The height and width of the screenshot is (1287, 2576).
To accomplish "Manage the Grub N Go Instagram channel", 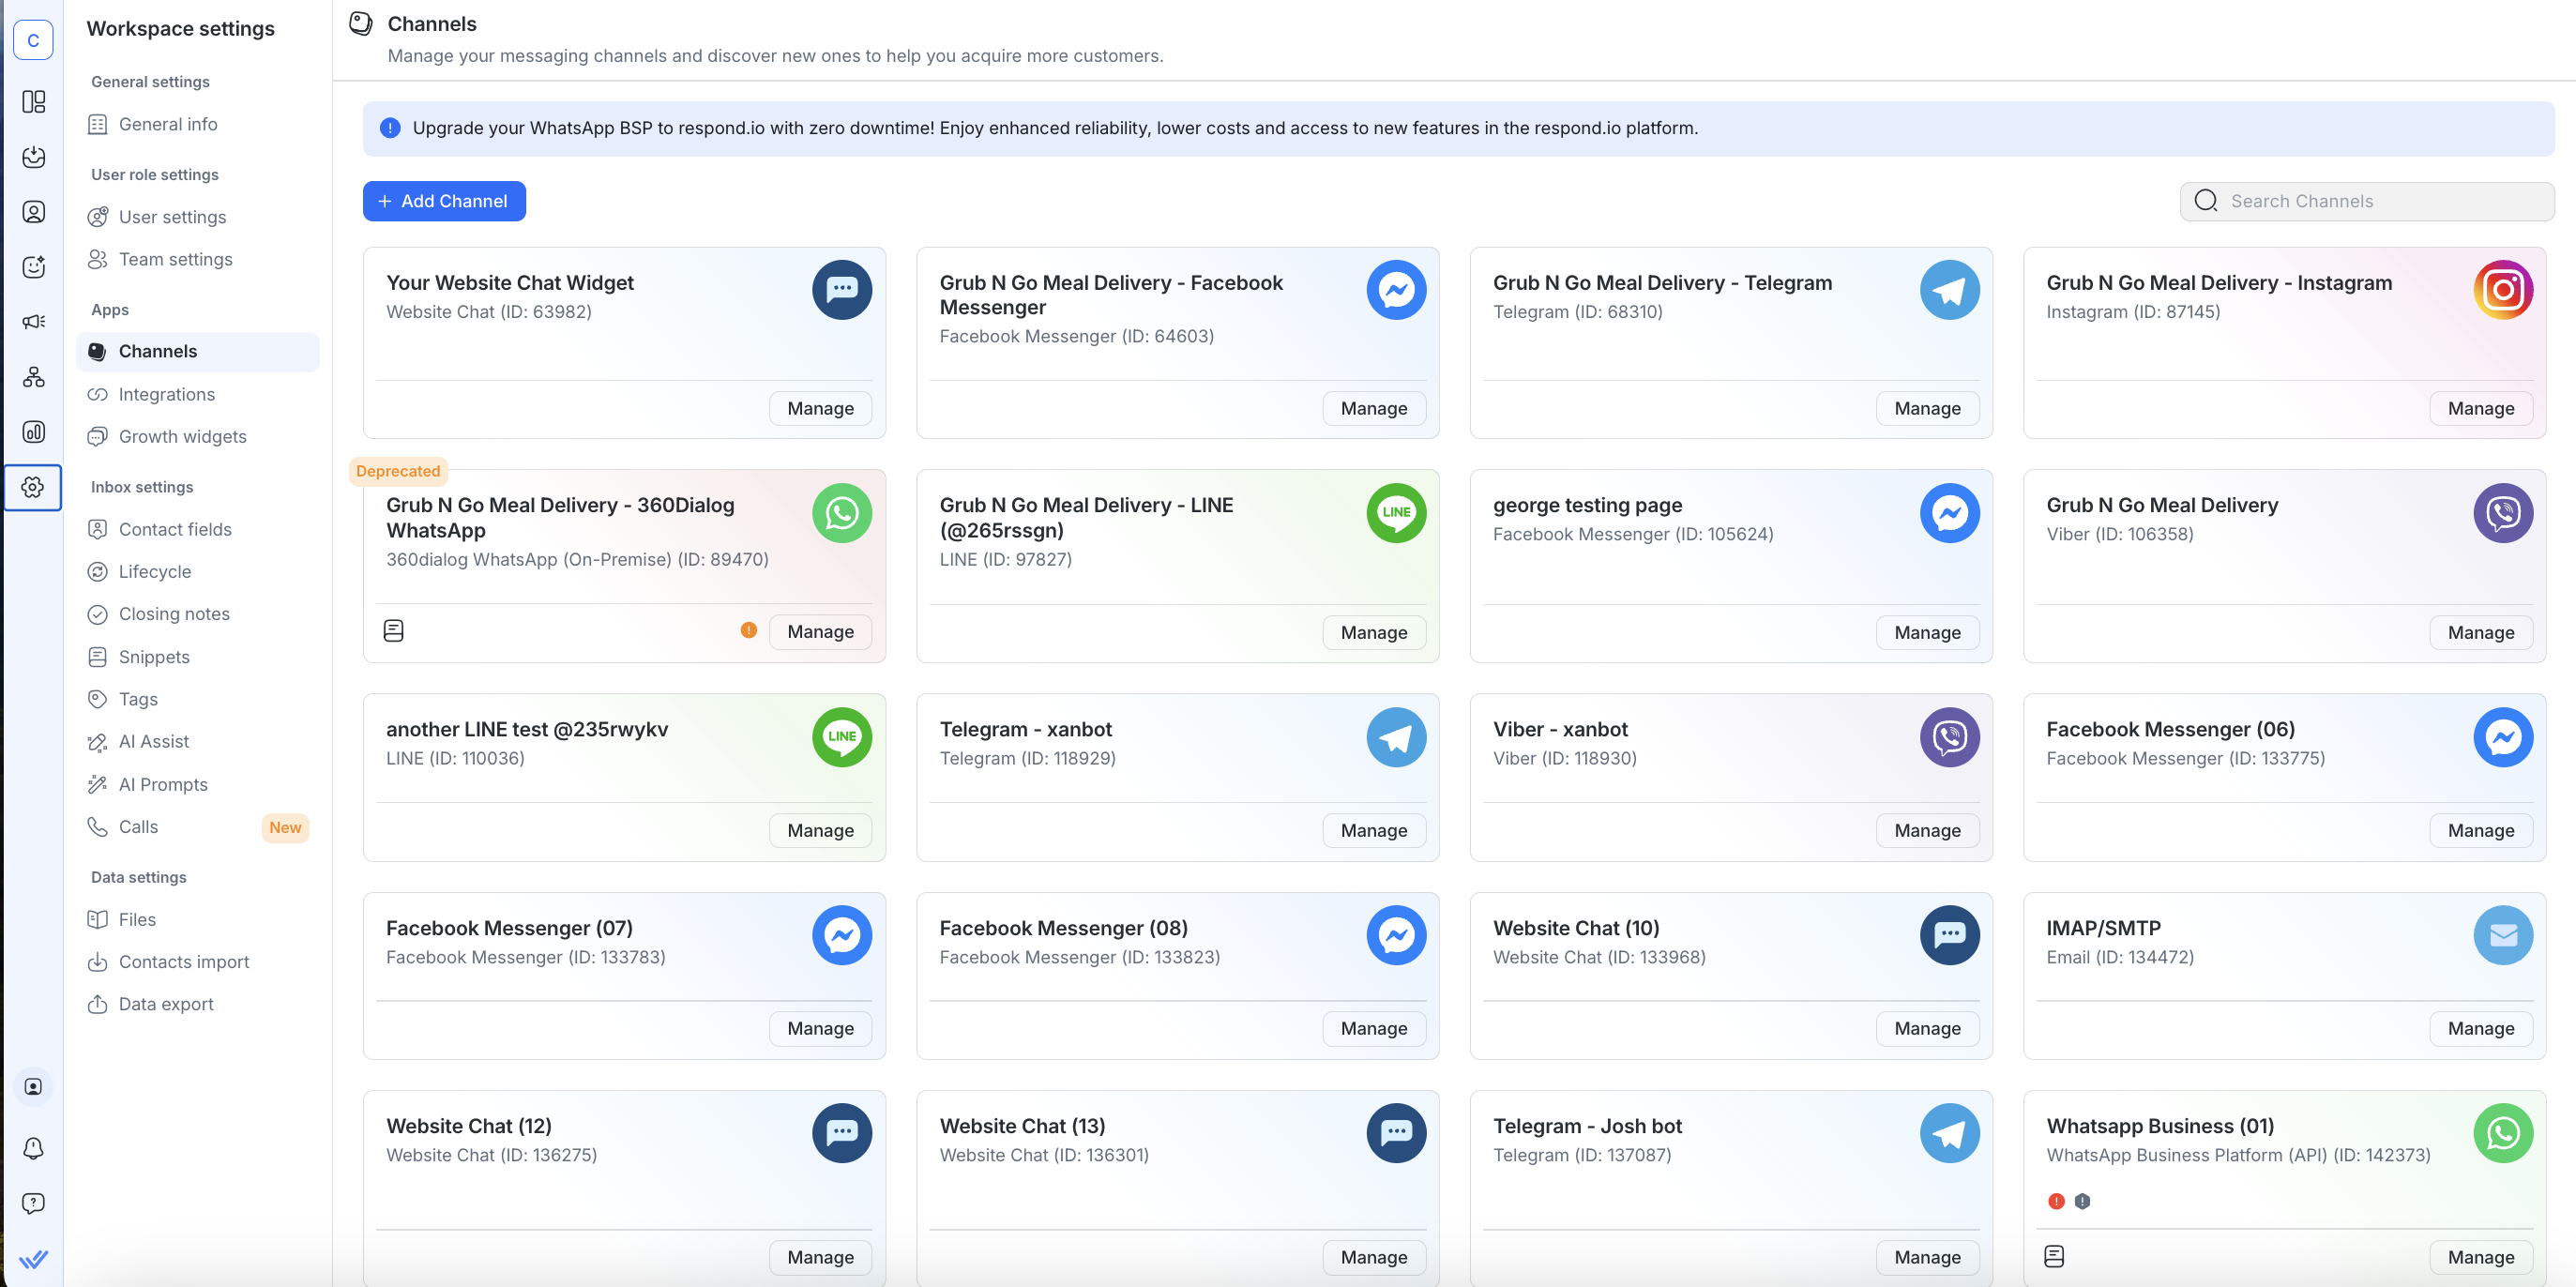I will pos(2481,408).
